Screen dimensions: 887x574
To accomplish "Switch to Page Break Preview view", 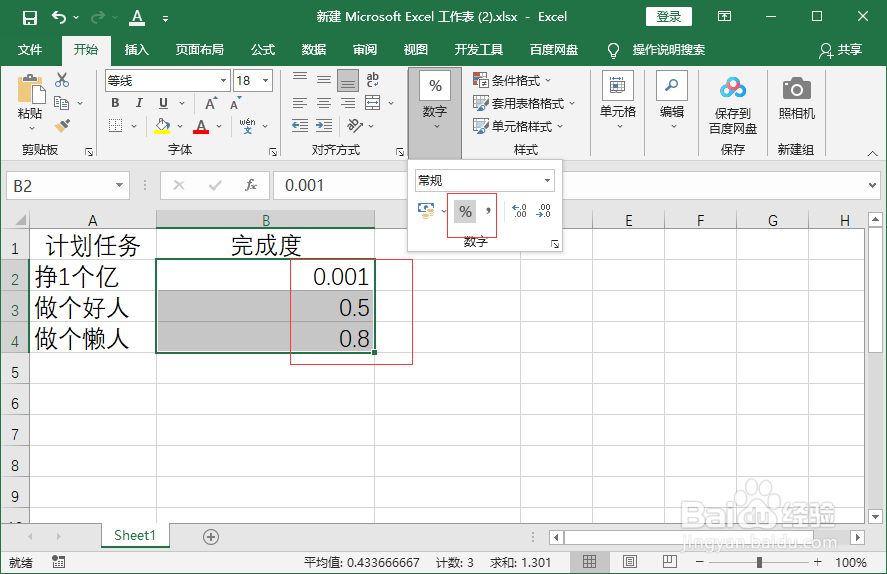I will click(x=669, y=562).
